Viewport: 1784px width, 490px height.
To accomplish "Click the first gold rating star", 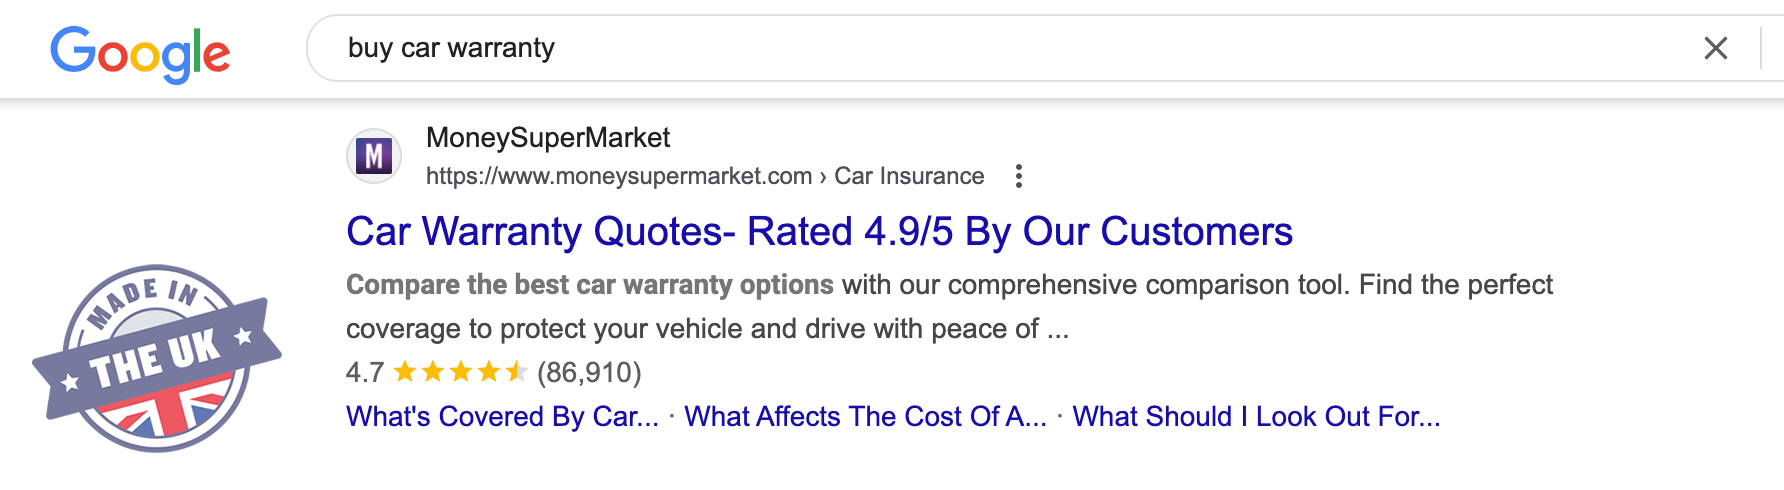I will [x=405, y=373].
